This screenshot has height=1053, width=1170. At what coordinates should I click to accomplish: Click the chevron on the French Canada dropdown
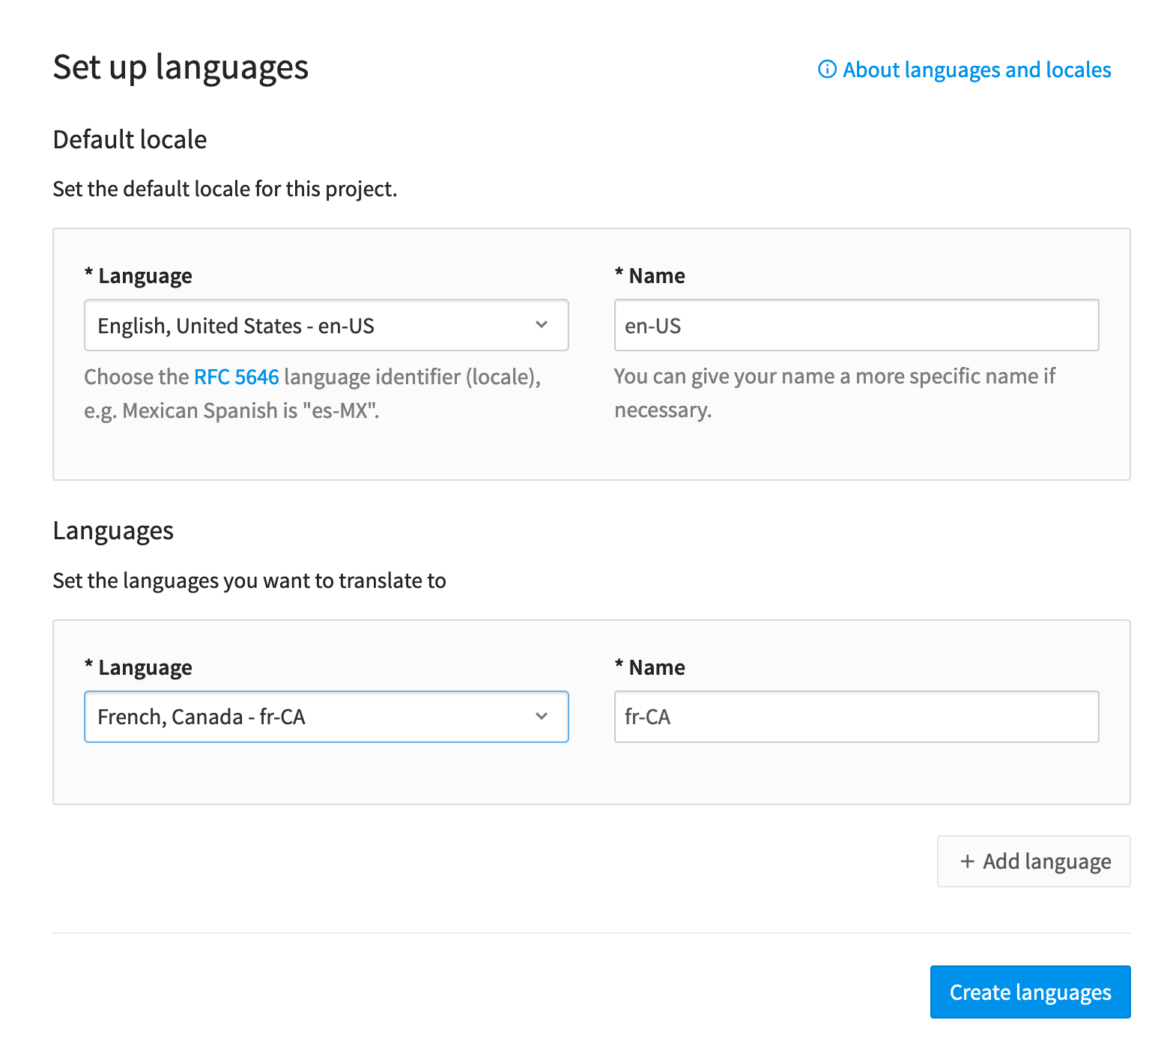[541, 716]
